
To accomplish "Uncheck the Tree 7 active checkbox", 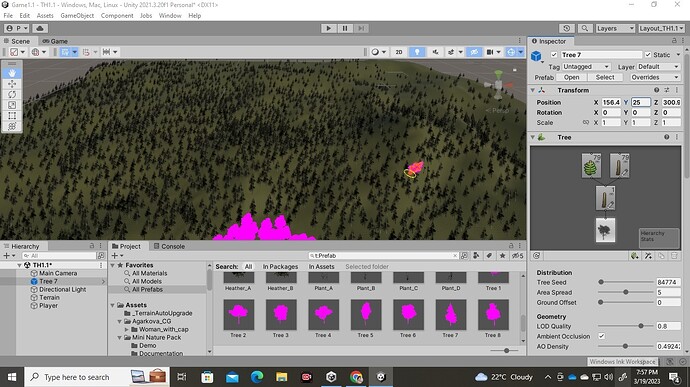I will pyautogui.click(x=554, y=55).
